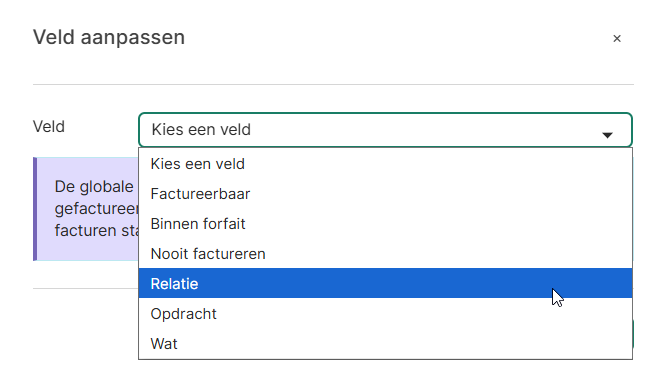Open the 'Kies een veld' combo box
667x378 pixels.
coord(385,130)
